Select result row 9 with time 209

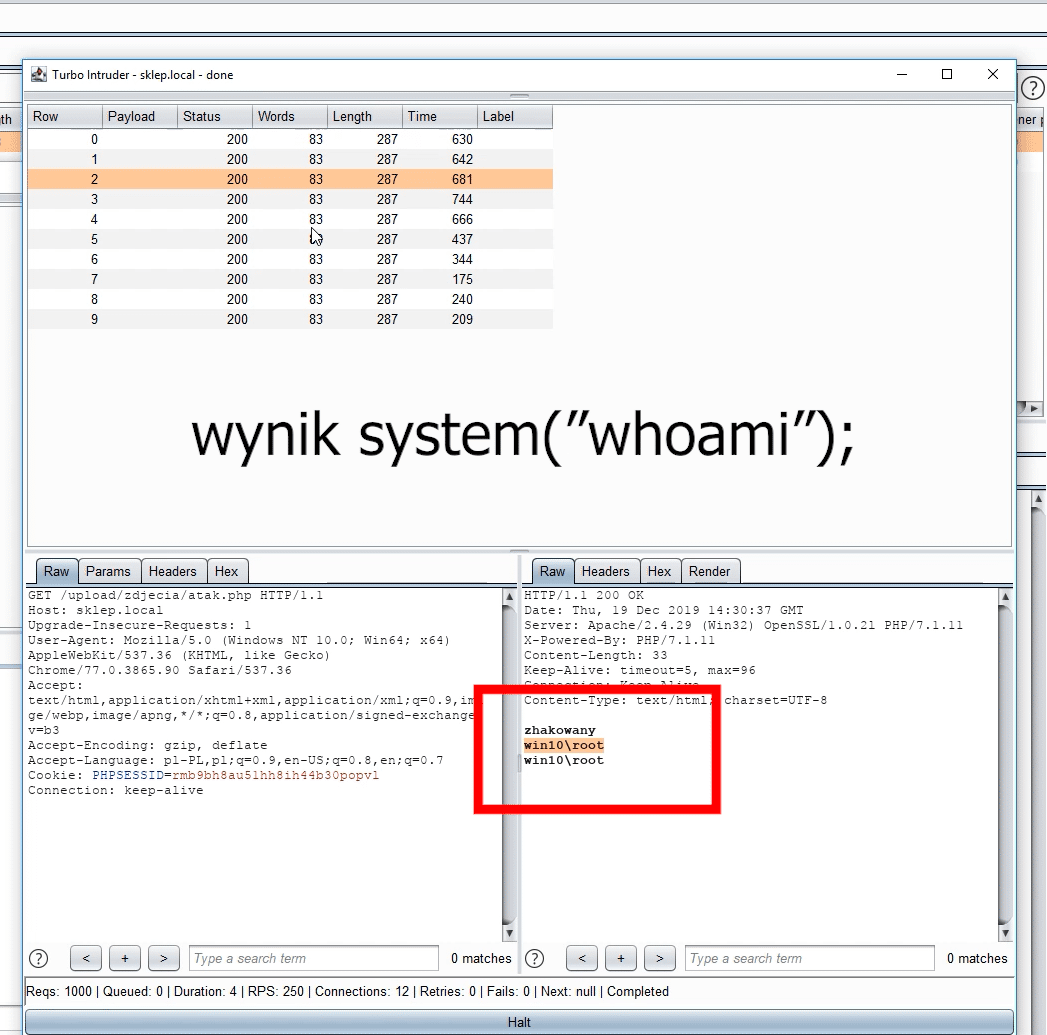coord(290,319)
